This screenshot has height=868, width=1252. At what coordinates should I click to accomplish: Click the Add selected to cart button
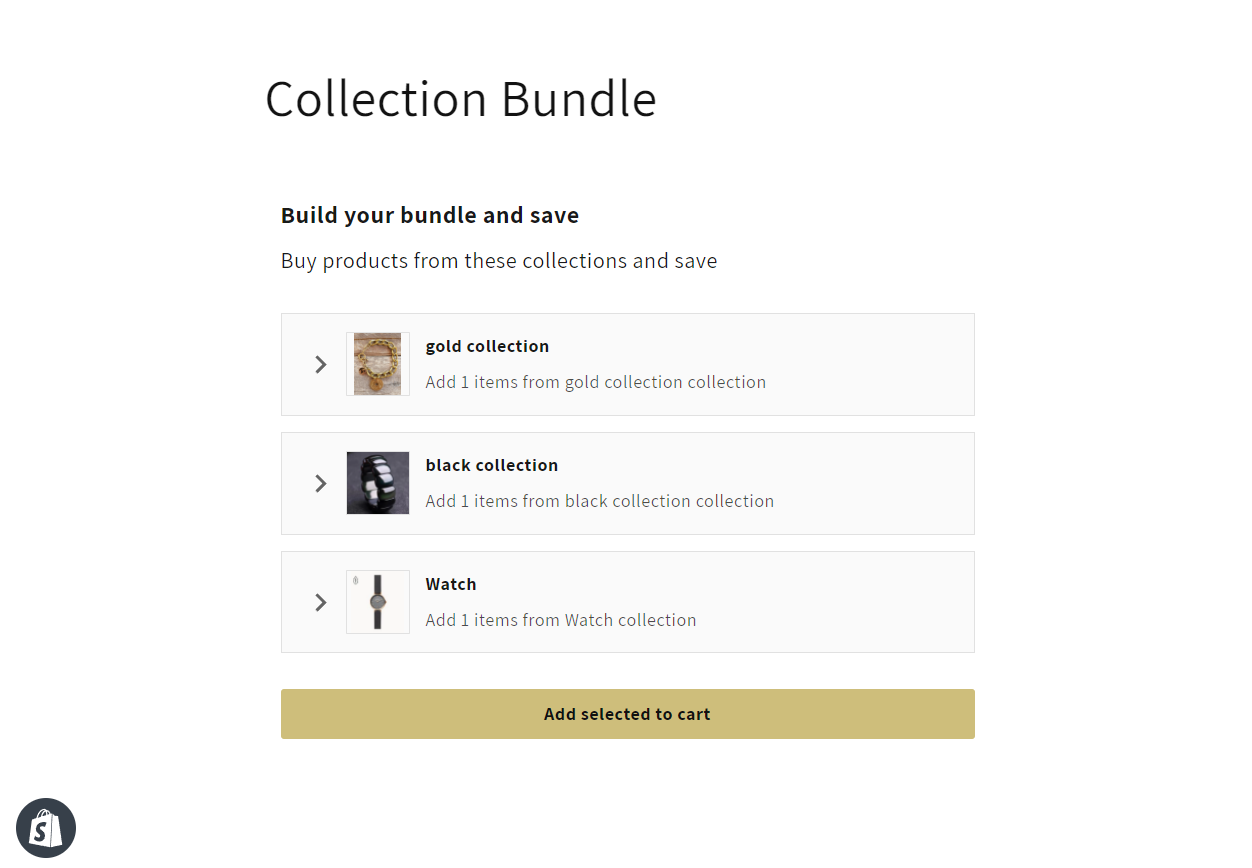tap(627, 714)
